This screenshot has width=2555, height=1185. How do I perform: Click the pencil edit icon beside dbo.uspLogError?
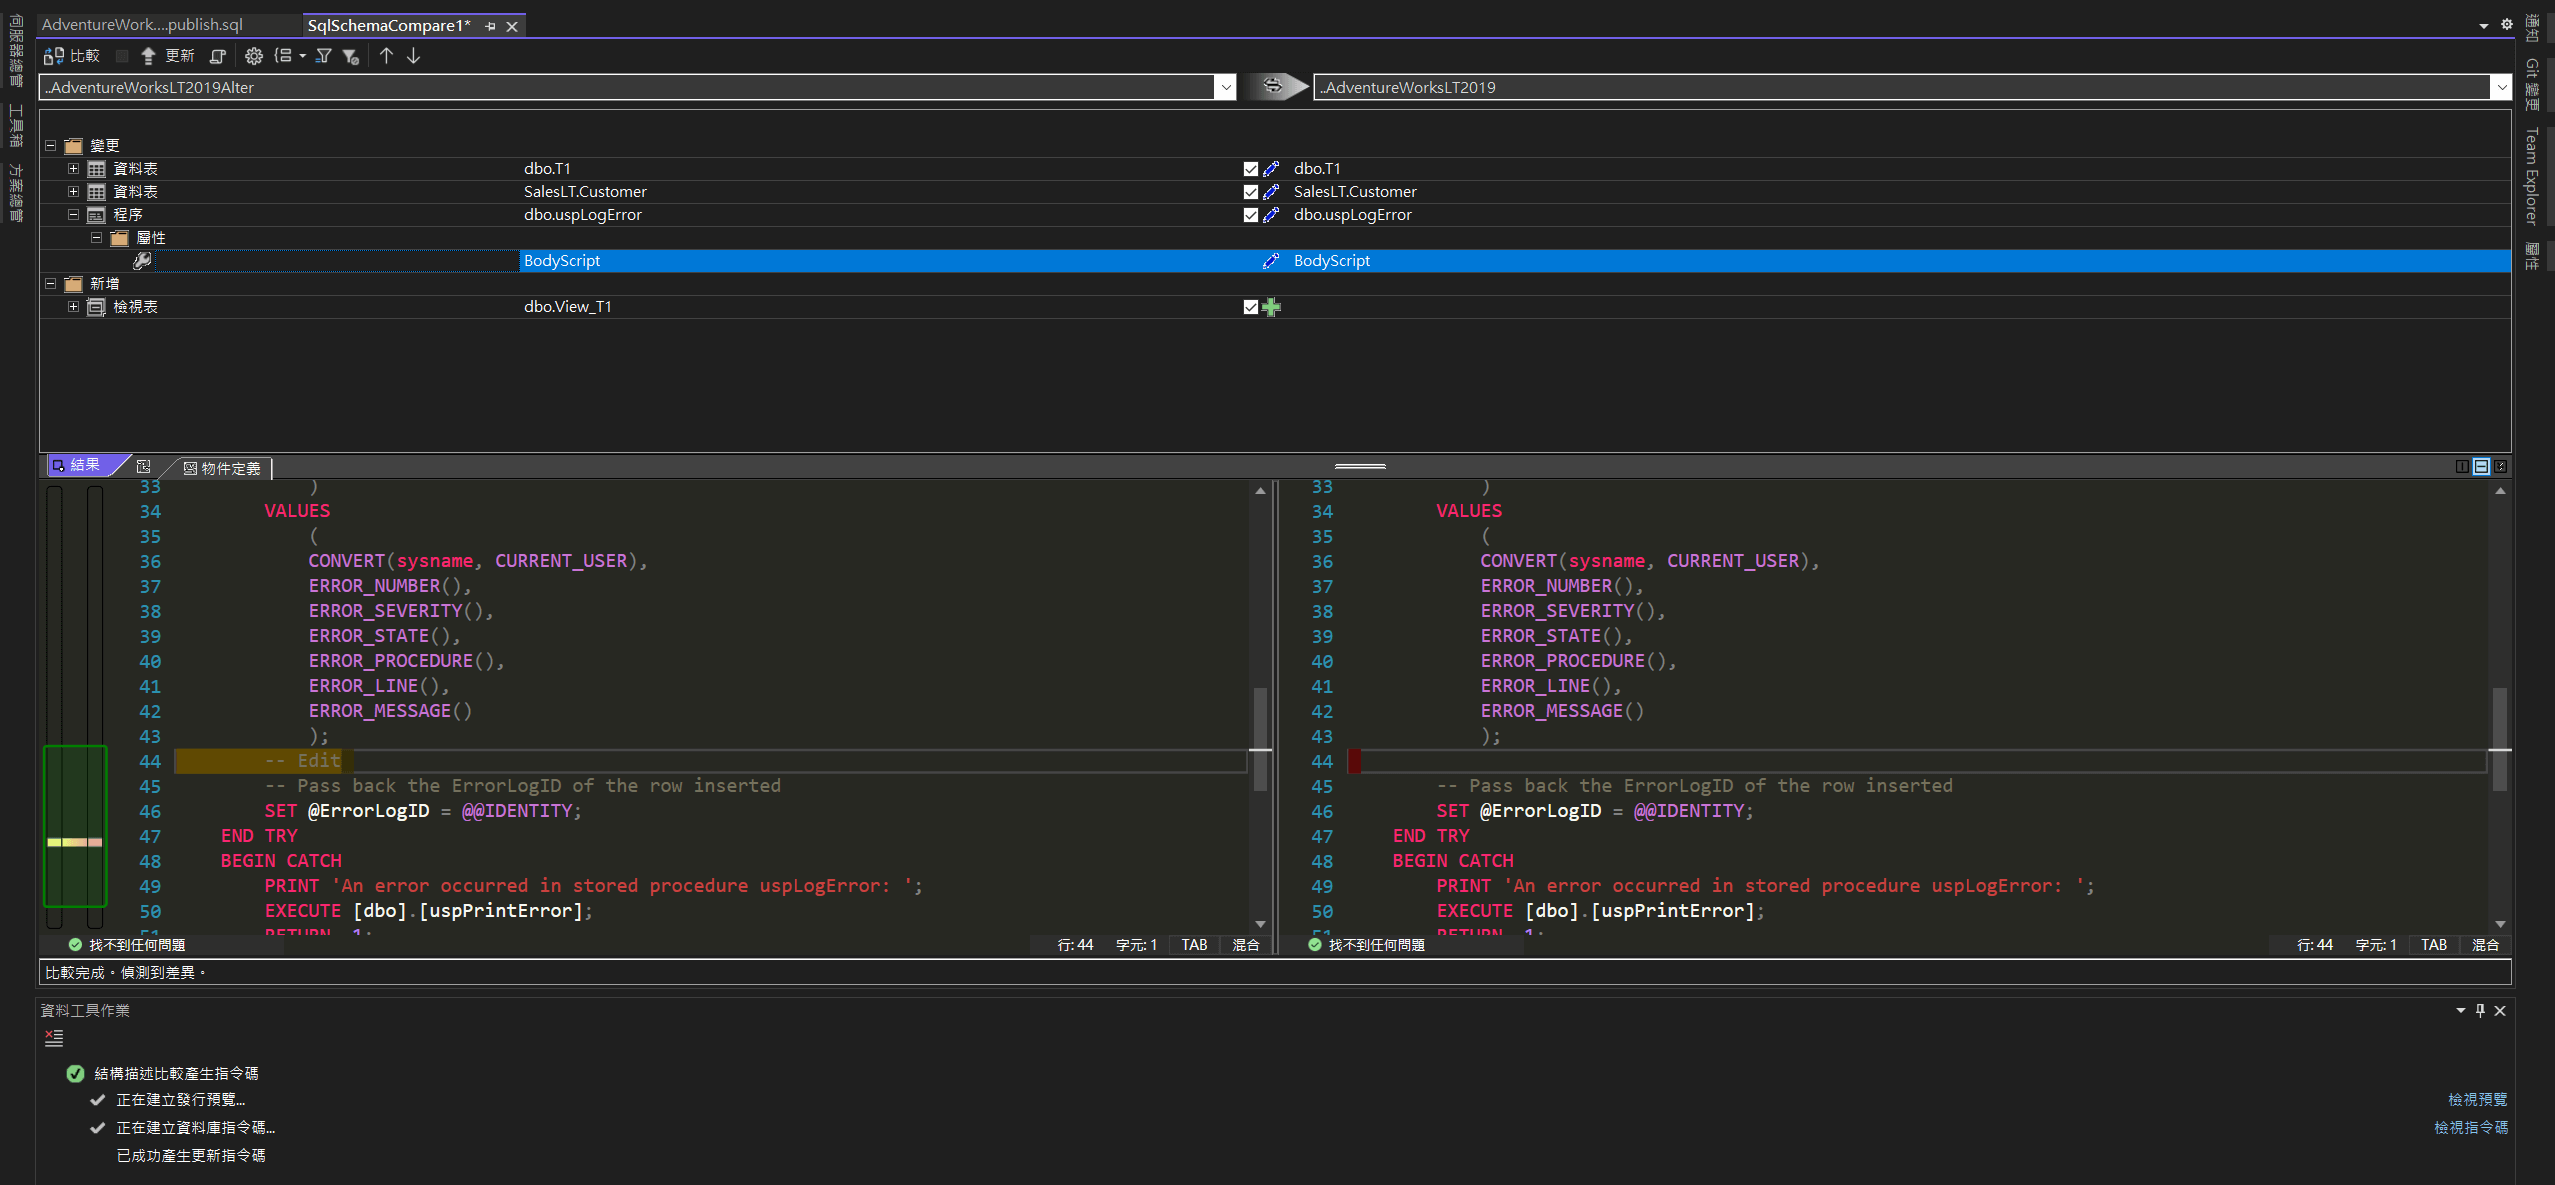click(1270, 214)
